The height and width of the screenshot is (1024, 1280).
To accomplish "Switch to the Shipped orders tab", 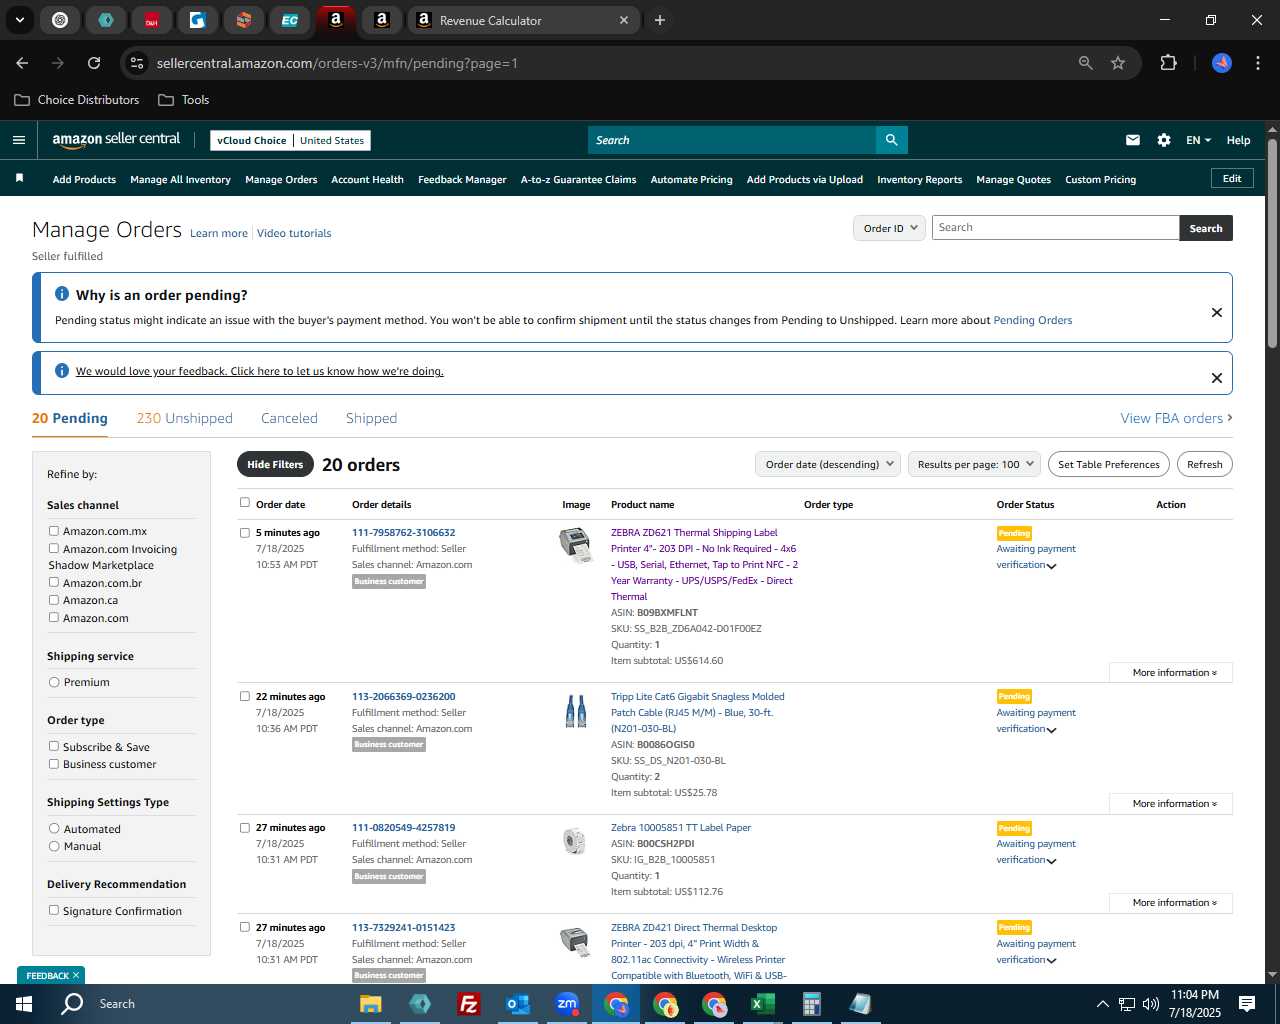I will point(371,418).
